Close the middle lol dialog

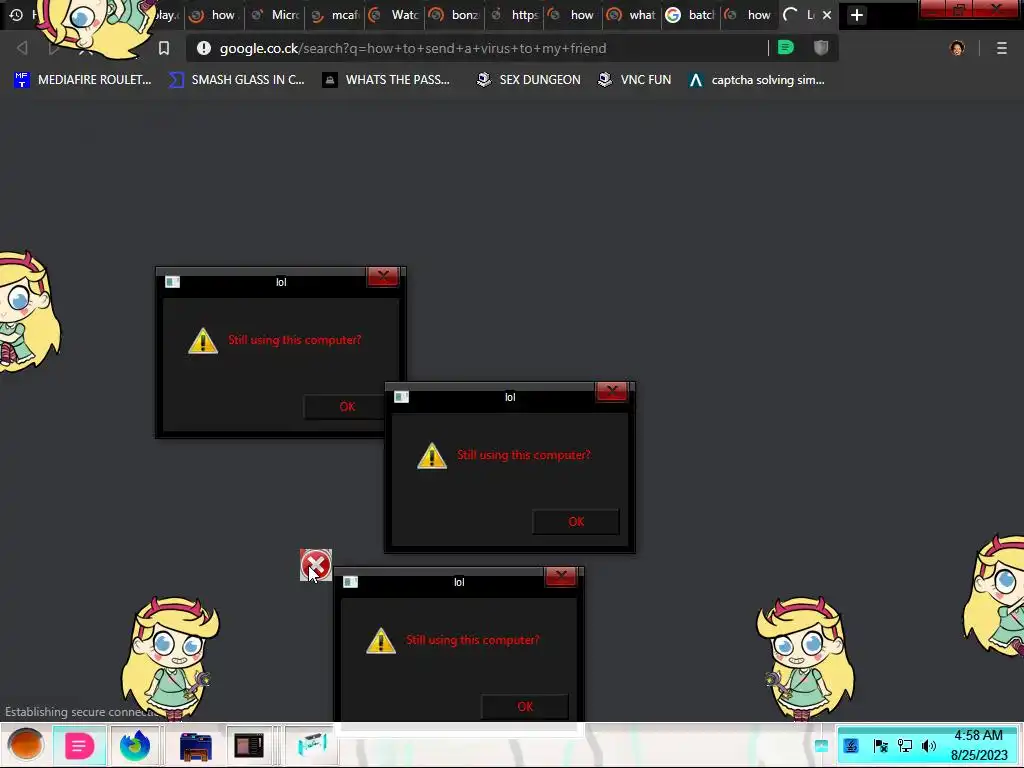coord(612,391)
